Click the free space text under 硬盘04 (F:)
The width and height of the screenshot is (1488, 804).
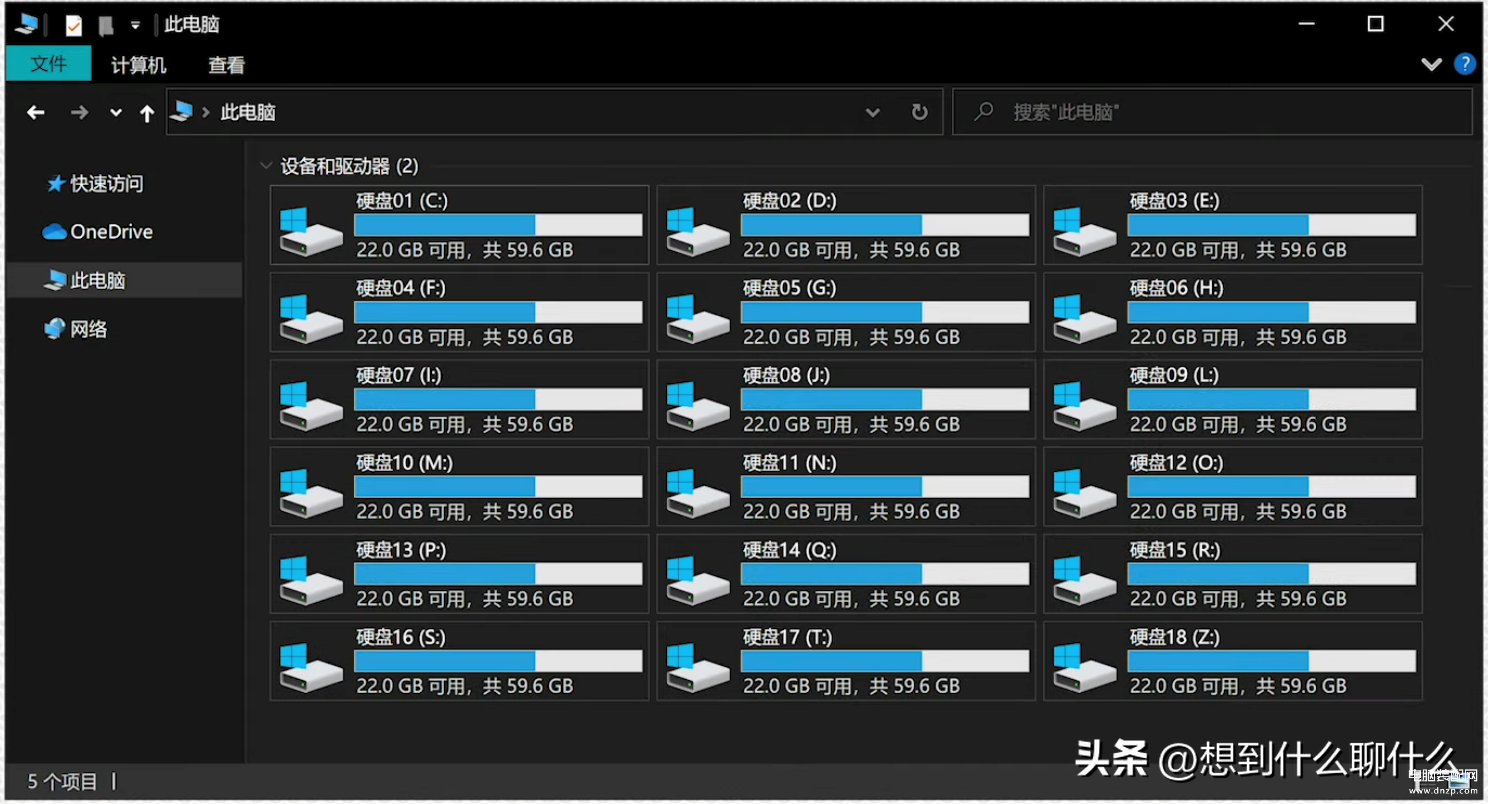click(x=465, y=337)
